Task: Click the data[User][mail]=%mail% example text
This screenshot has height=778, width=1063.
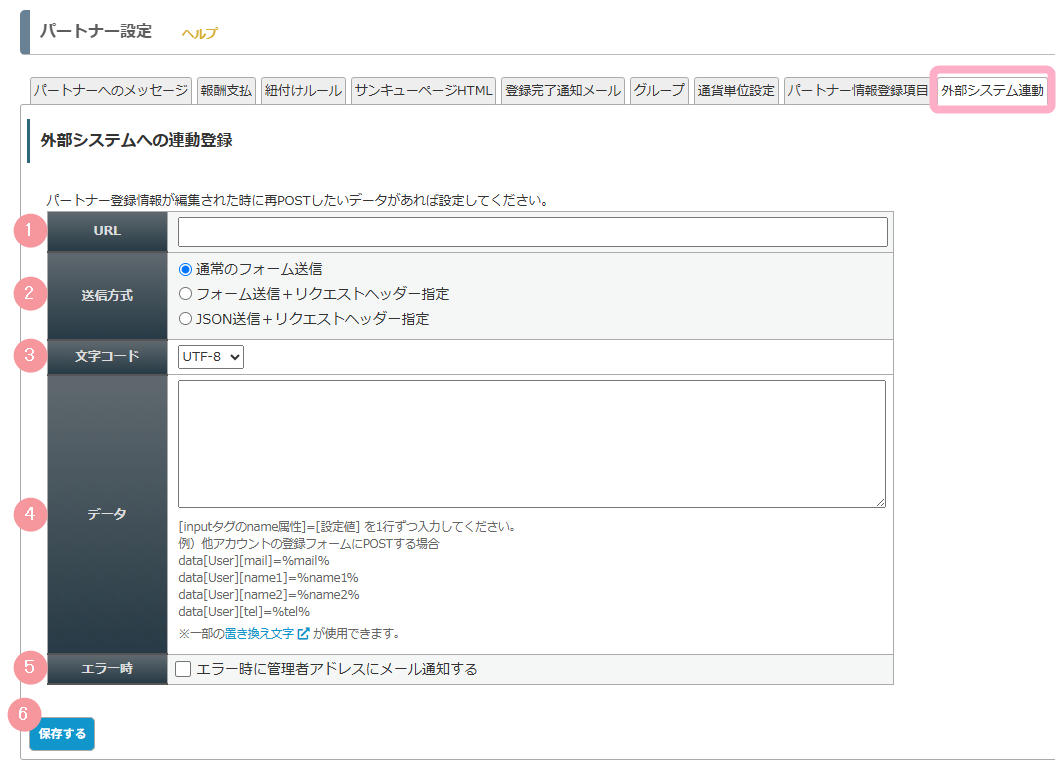Action: coord(254,561)
